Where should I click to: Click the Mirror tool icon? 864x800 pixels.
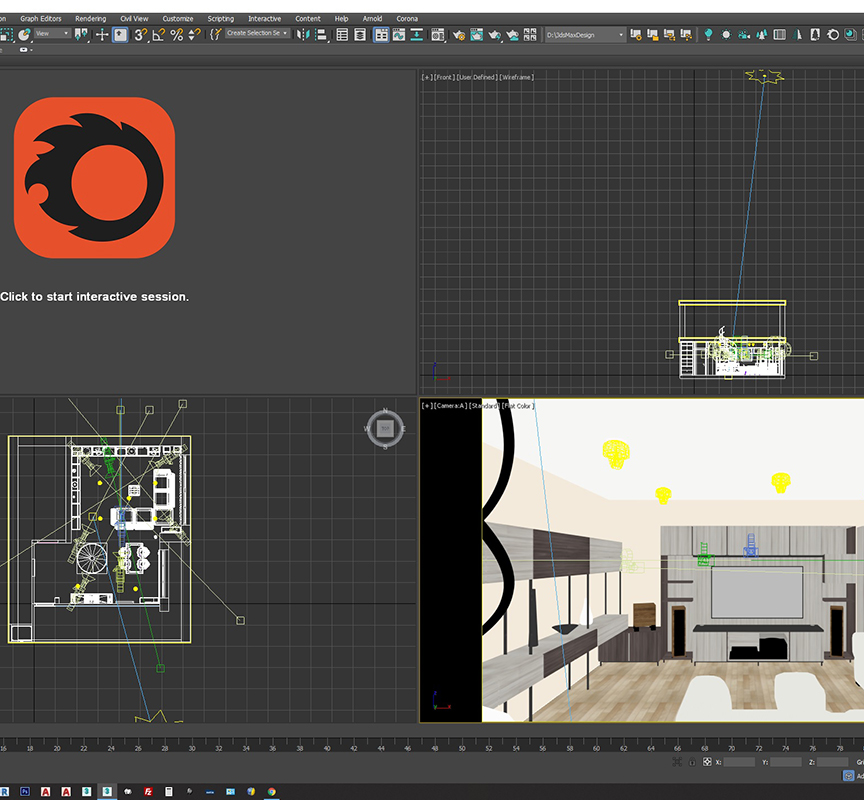coord(303,35)
